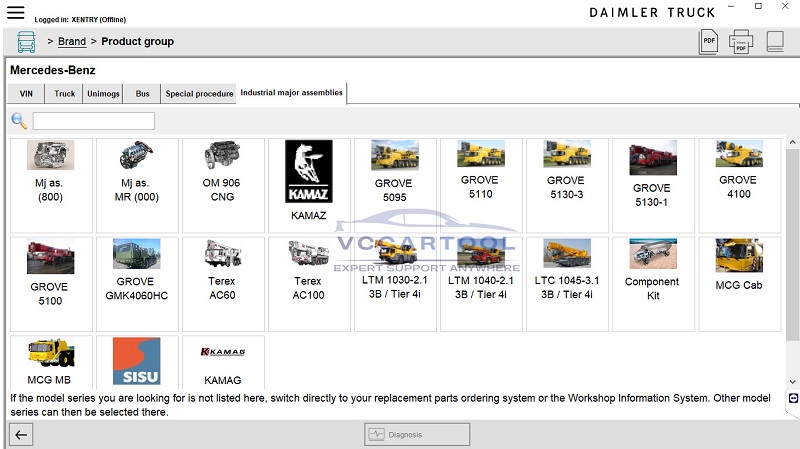Open the GROVE 5100 tile
The width and height of the screenshot is (800, 449).
[x=51, y=284]
